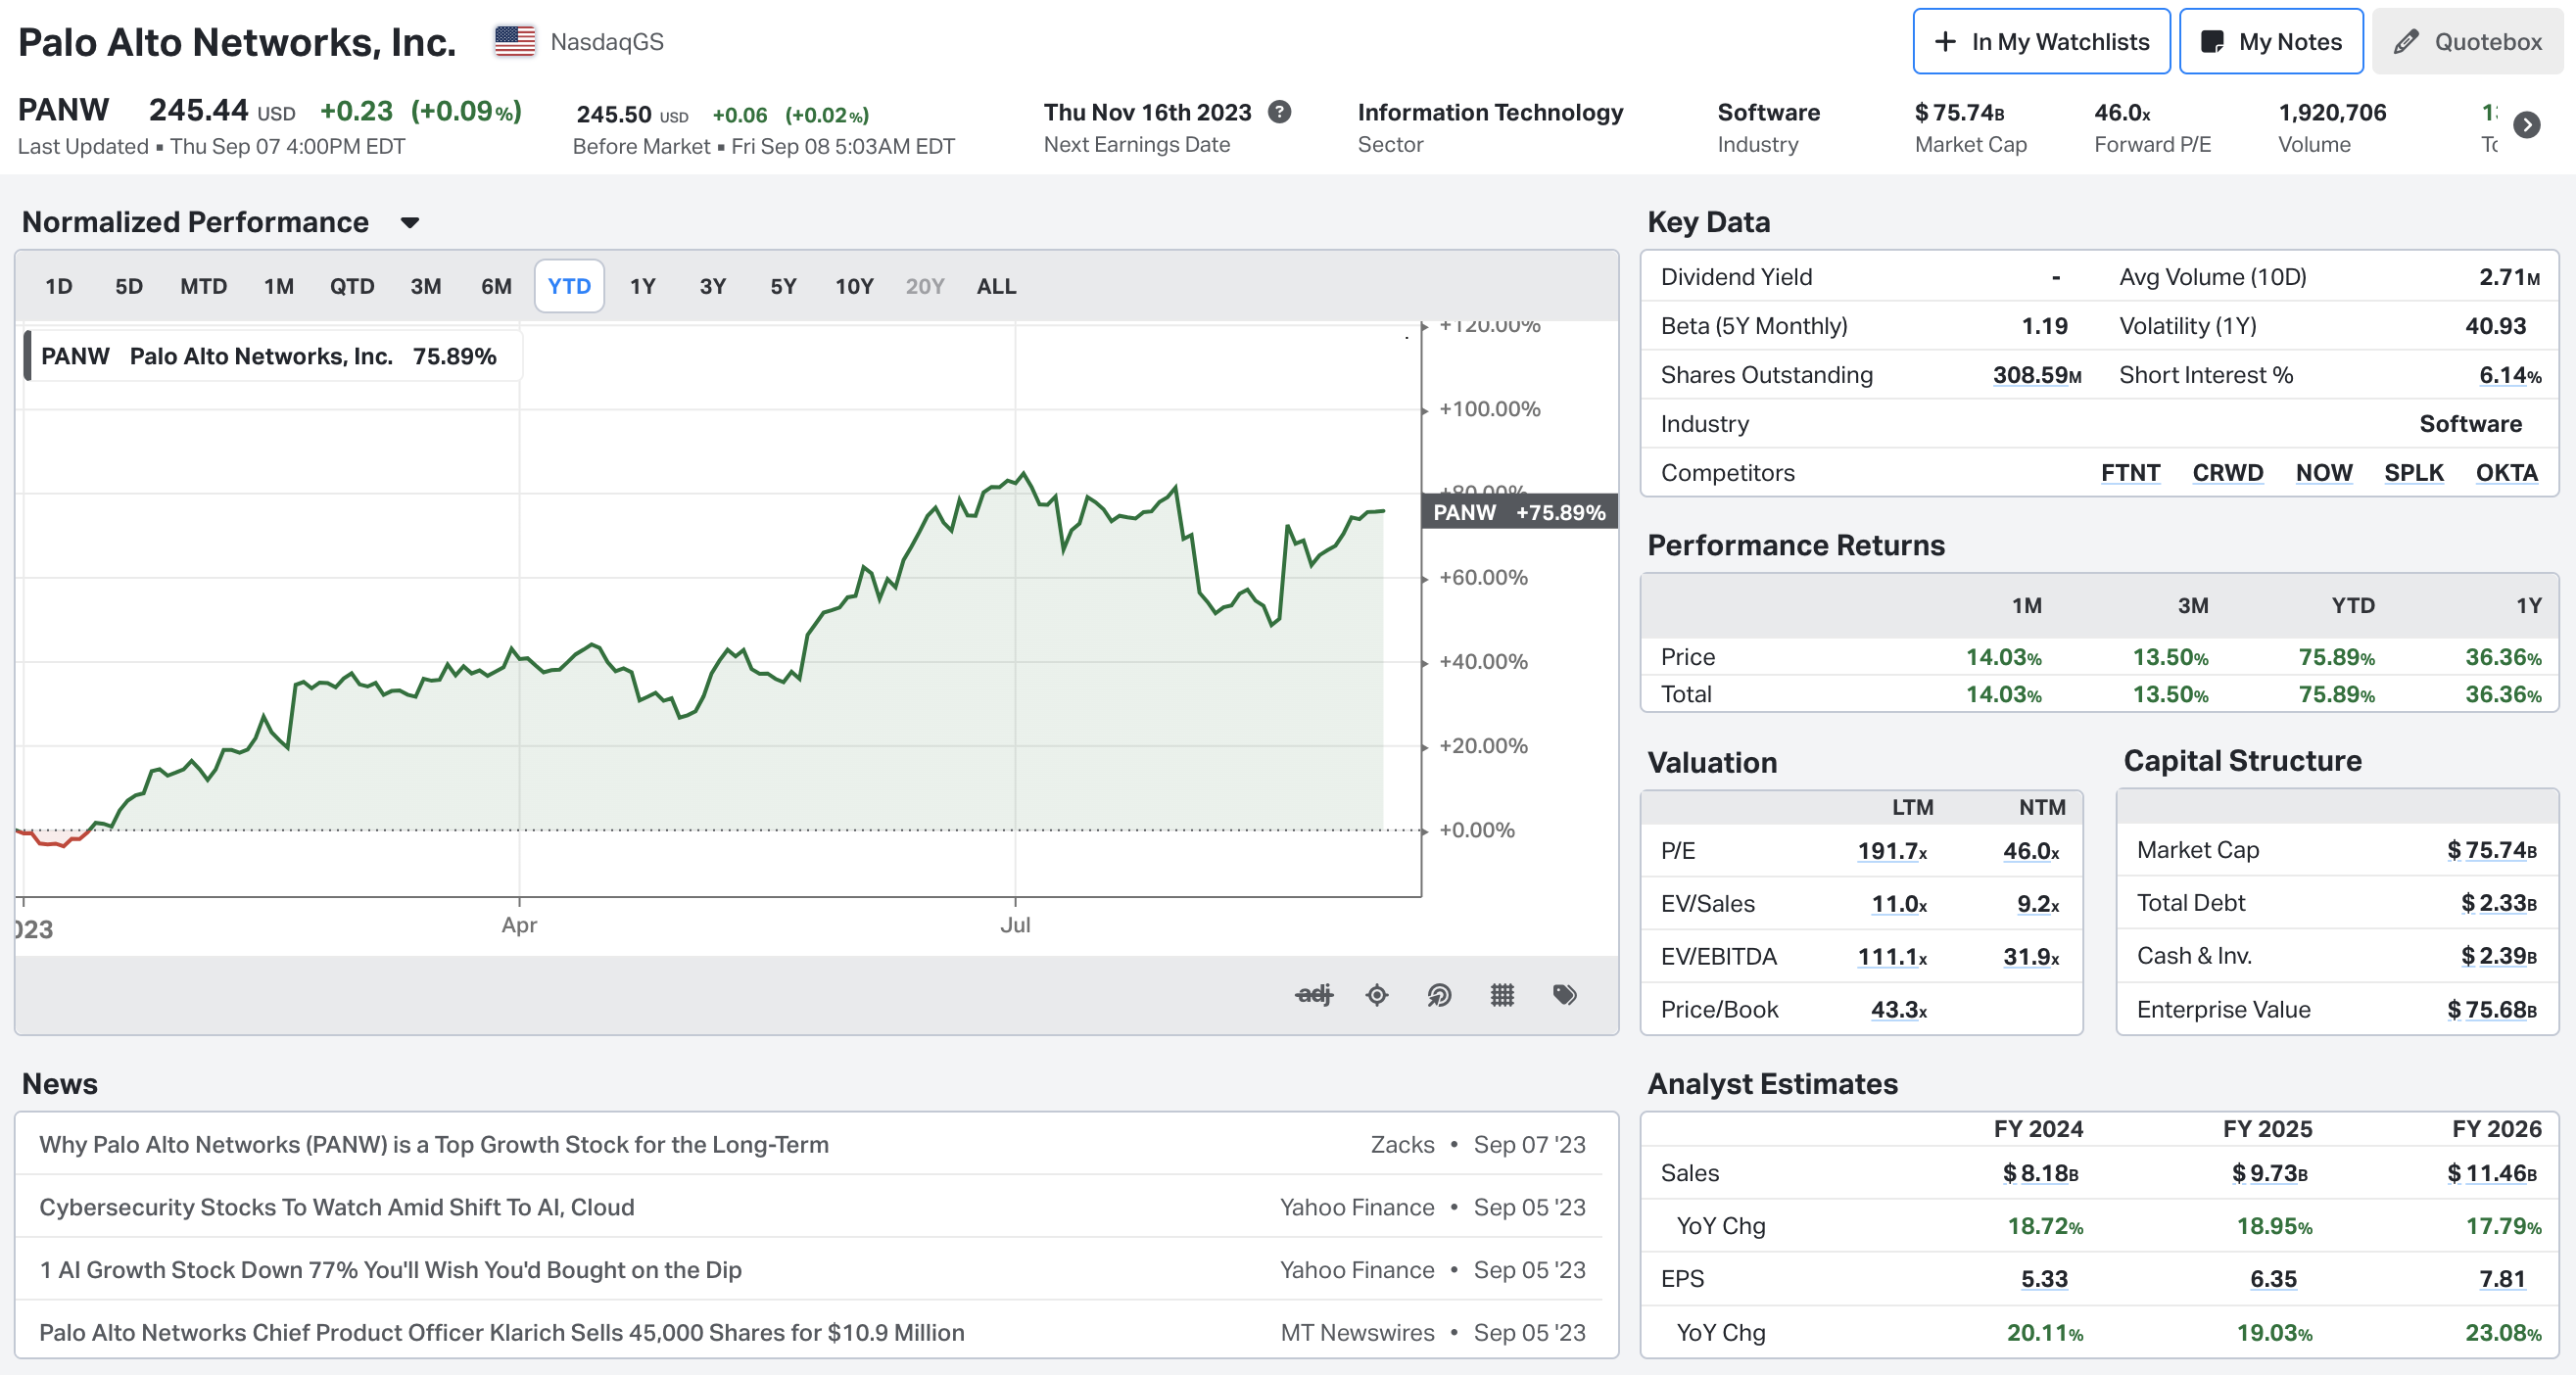Click the Quotebox button
This screenshot has height=1375, width=2576.
pyautogui.click(x=2467, y=42)
